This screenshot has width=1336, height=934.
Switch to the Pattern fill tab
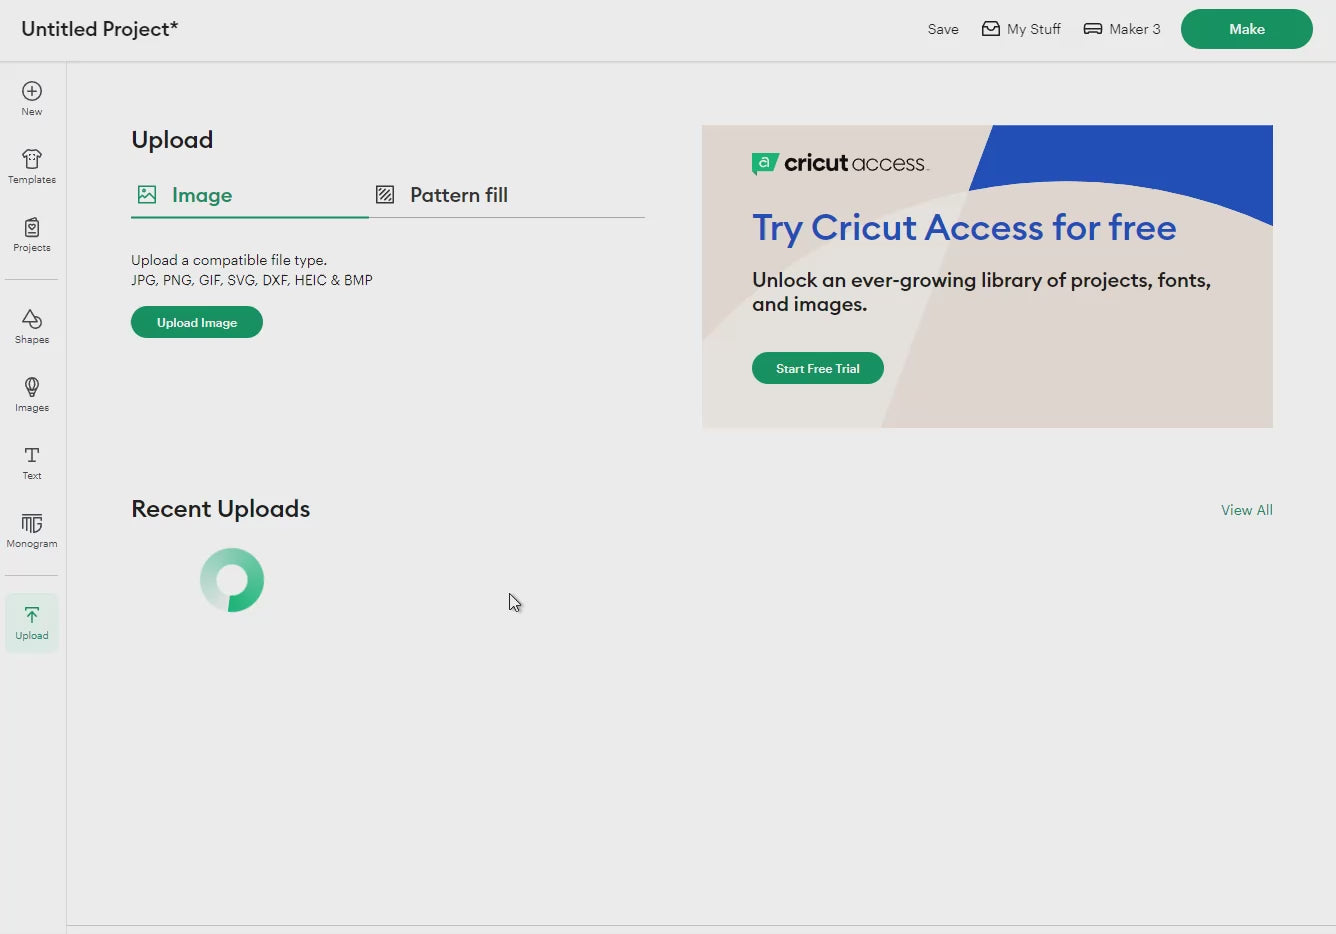coord(507,196)
